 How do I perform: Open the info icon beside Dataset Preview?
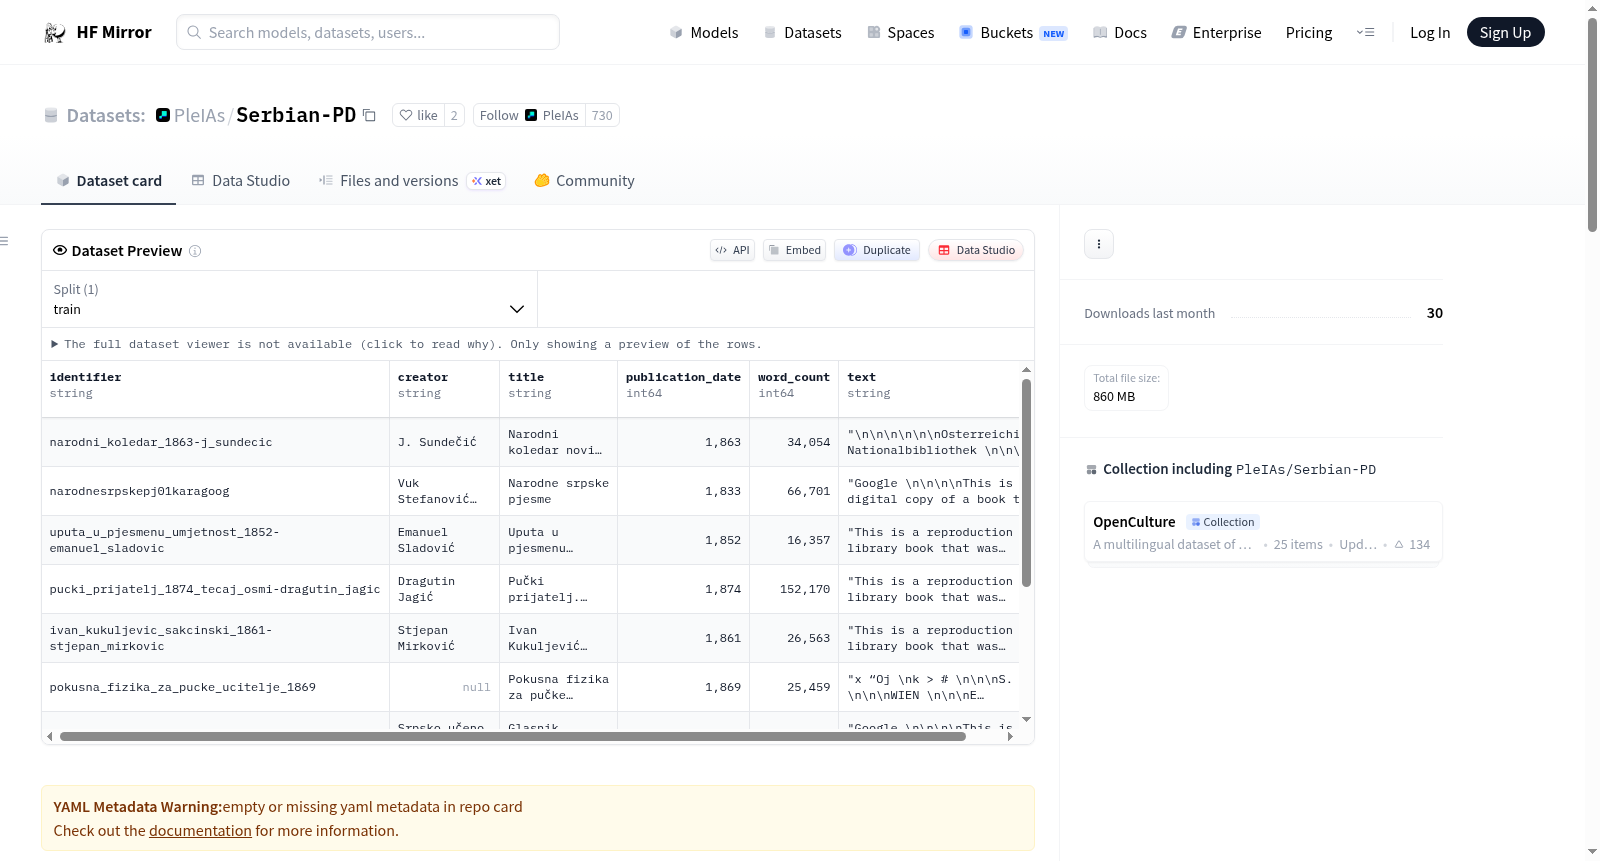tap(195, 251)
